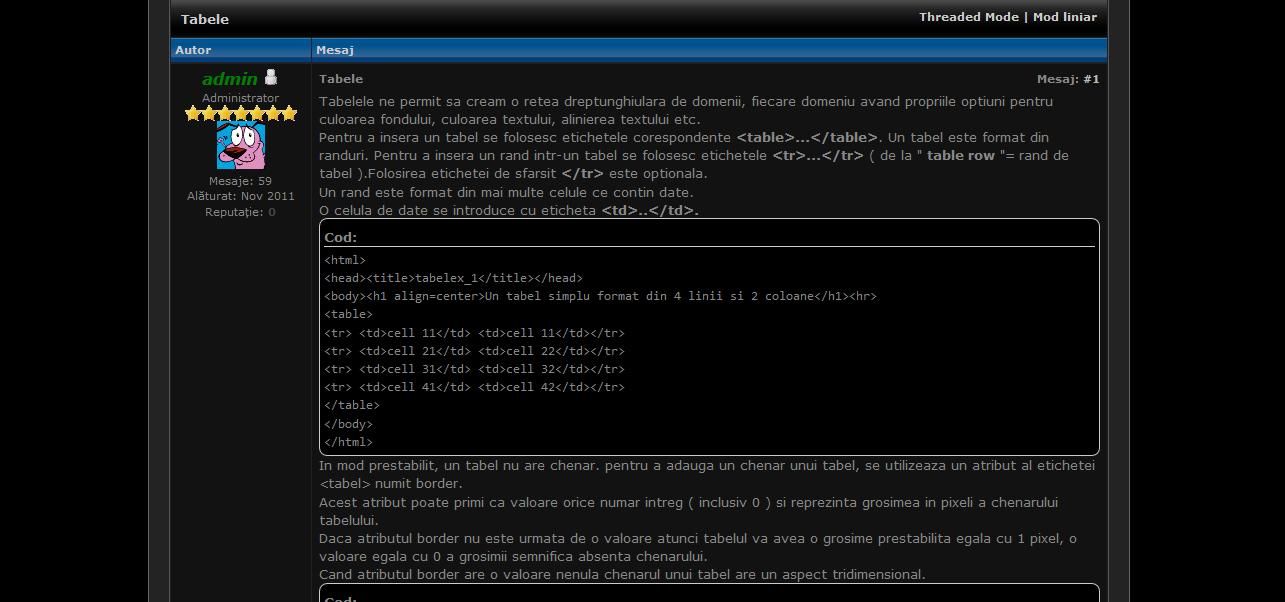
Task: Click the Mesaje: 59 post count
Action: [240, 181]
